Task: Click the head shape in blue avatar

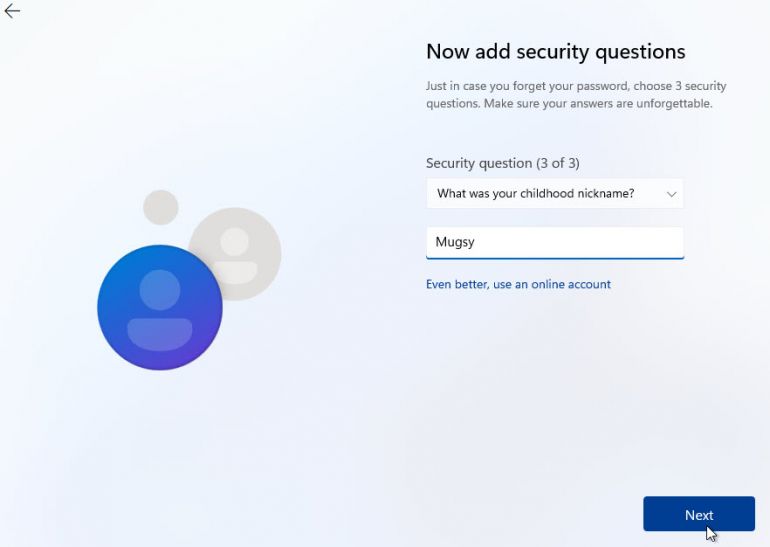Action: point(160,290)
